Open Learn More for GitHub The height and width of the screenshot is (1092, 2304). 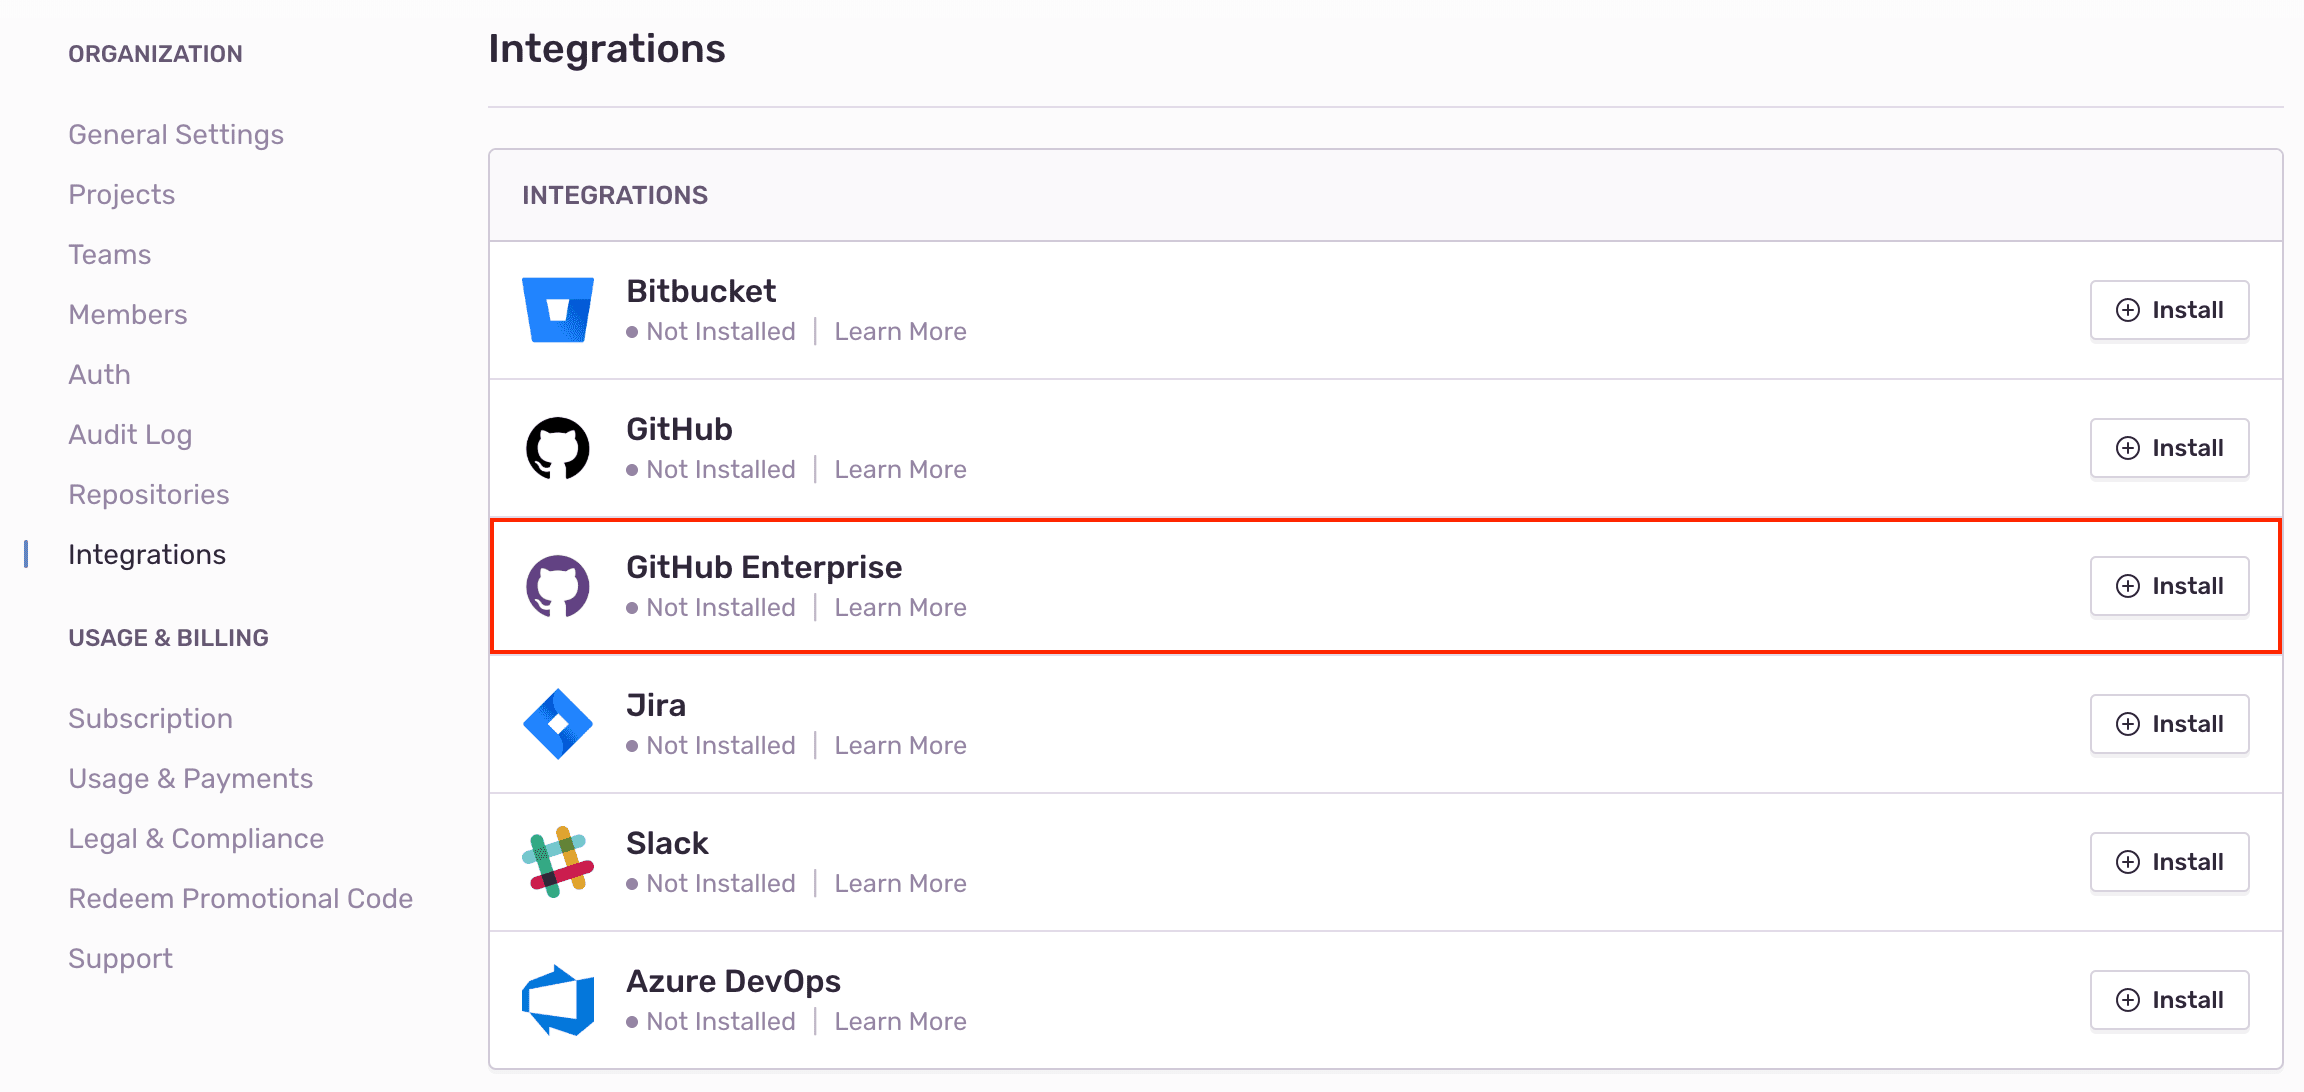point(900,469)
